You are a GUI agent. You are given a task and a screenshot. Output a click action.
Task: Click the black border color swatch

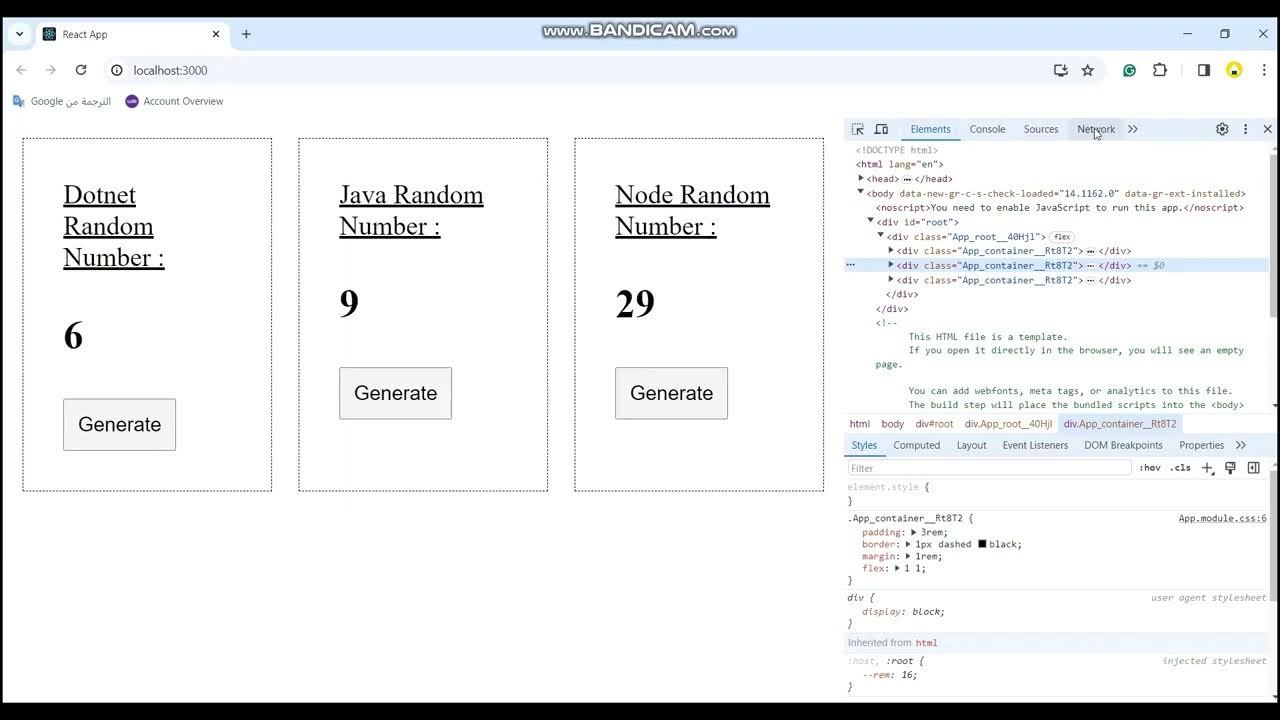(982, 544)
